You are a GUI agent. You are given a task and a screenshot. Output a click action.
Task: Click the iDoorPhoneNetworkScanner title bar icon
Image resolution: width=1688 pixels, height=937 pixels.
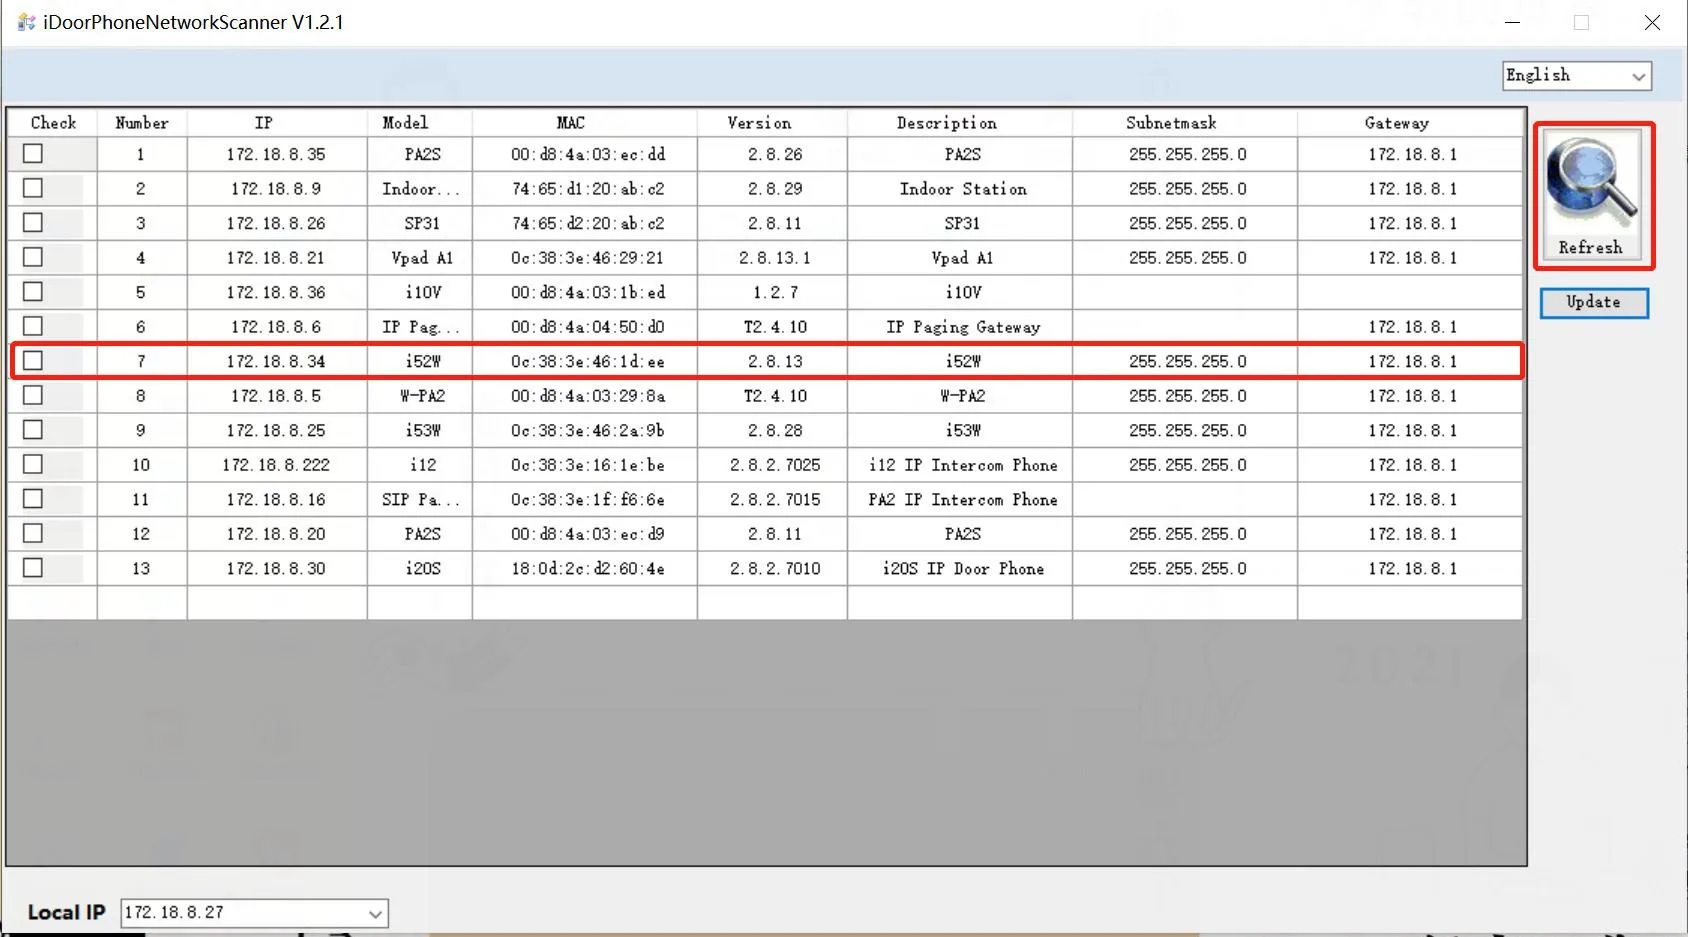pos(25,21)
